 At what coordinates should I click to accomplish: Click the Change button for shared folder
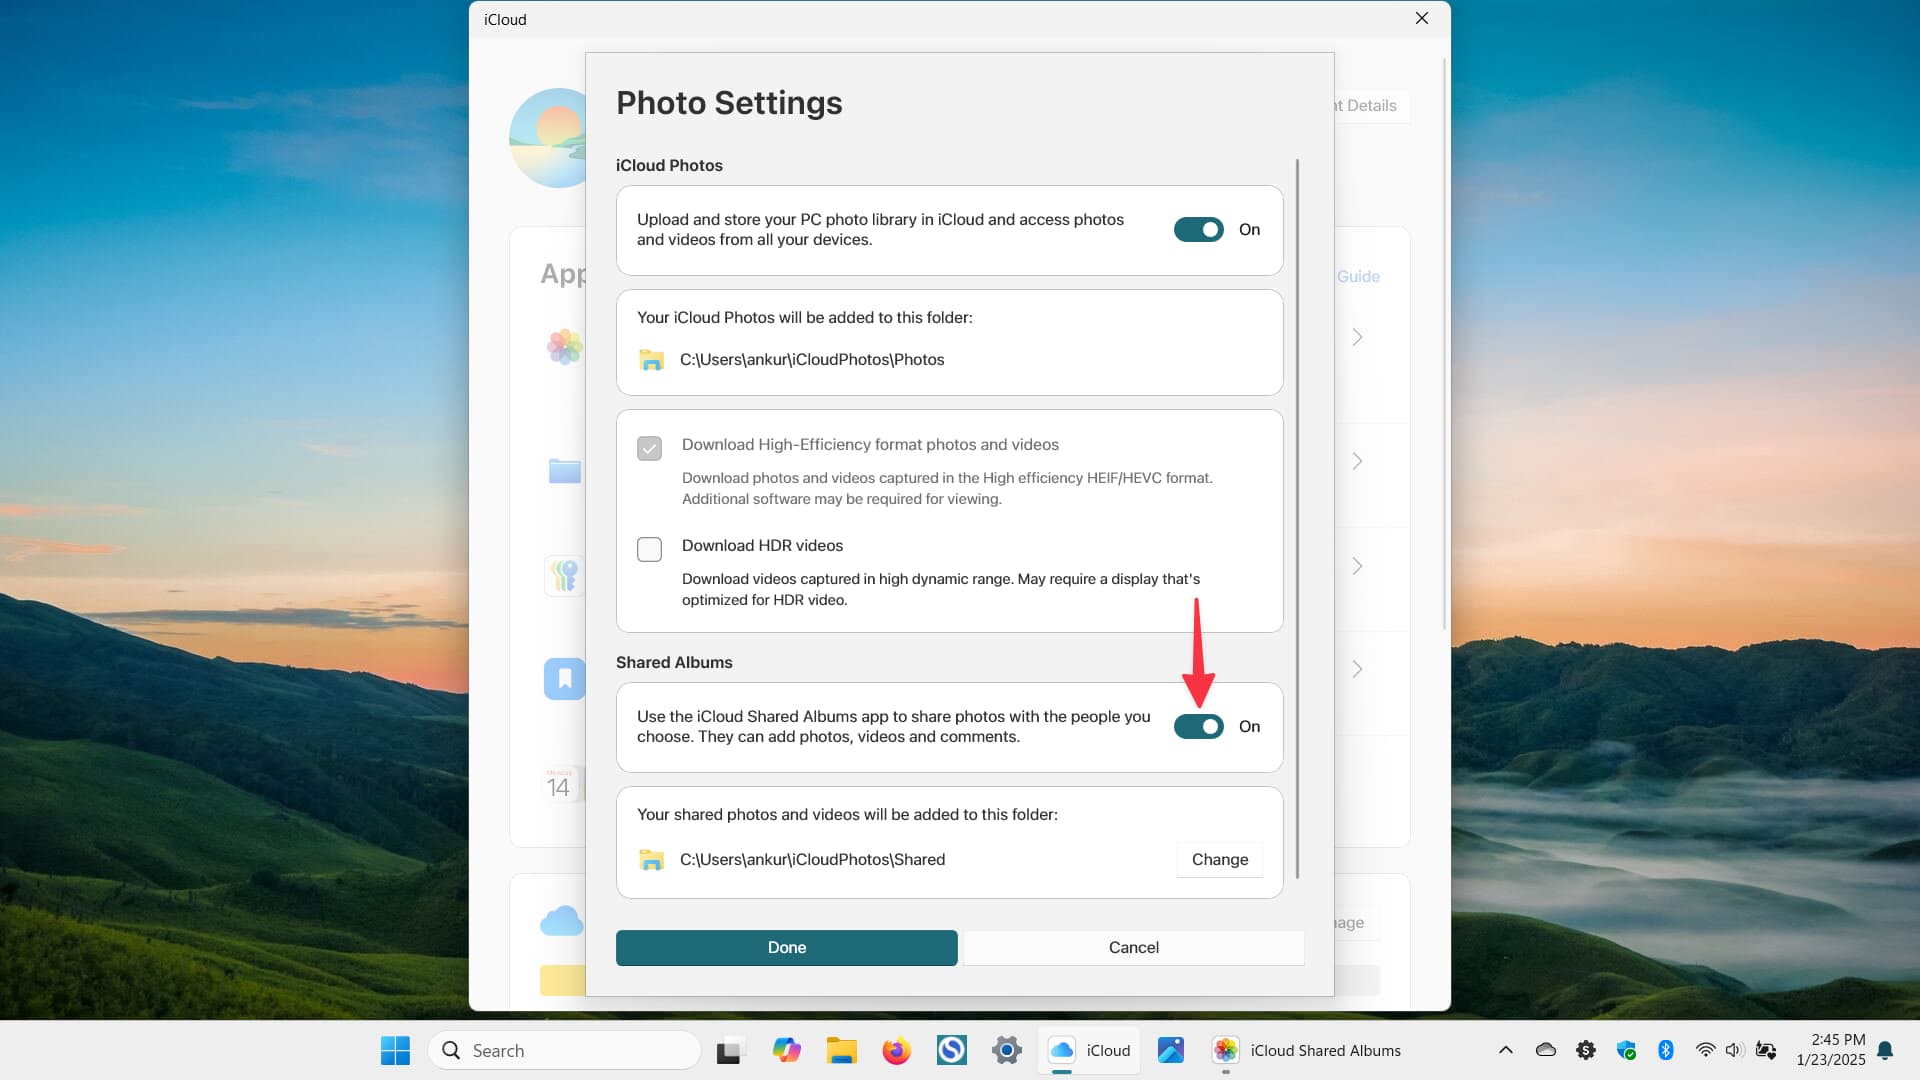[1219, 859]
